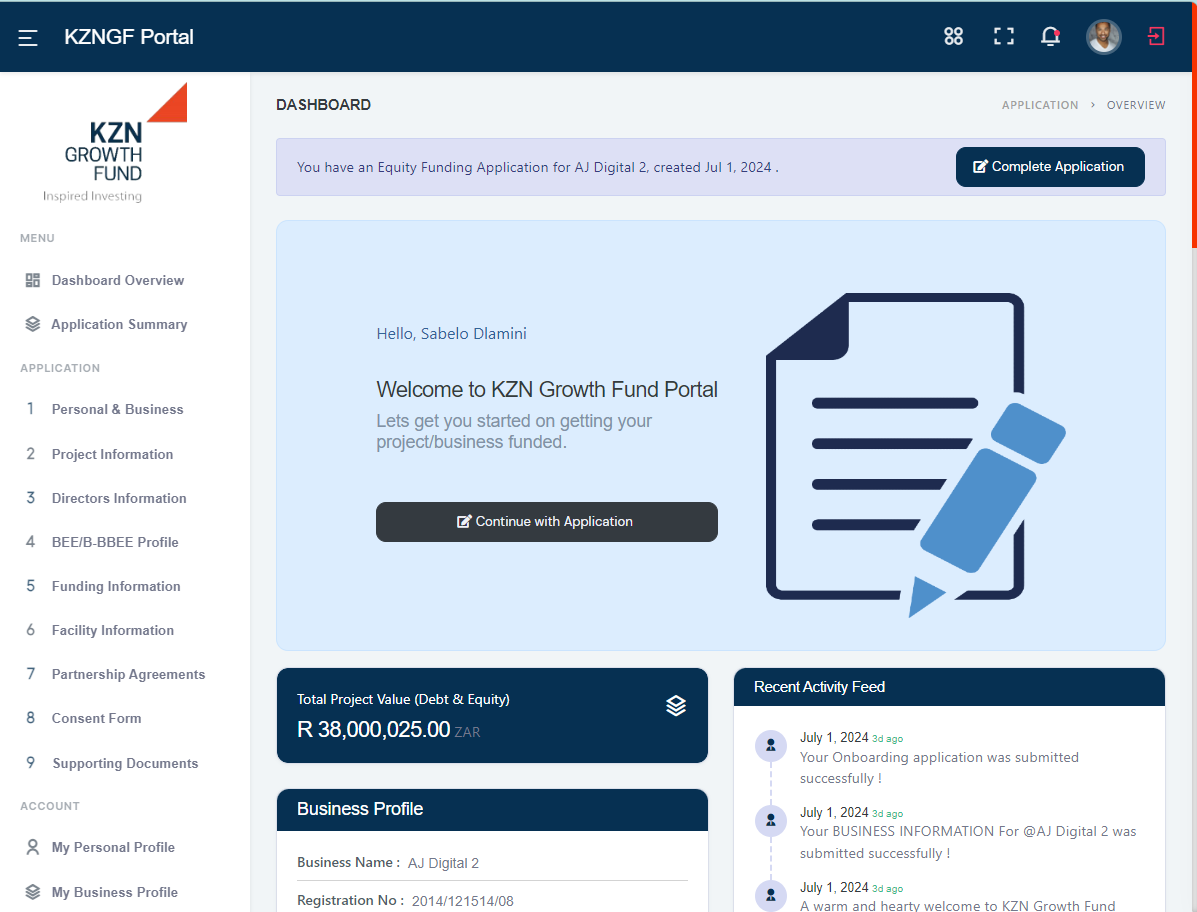Open Personal & Business step

[117, 409]
